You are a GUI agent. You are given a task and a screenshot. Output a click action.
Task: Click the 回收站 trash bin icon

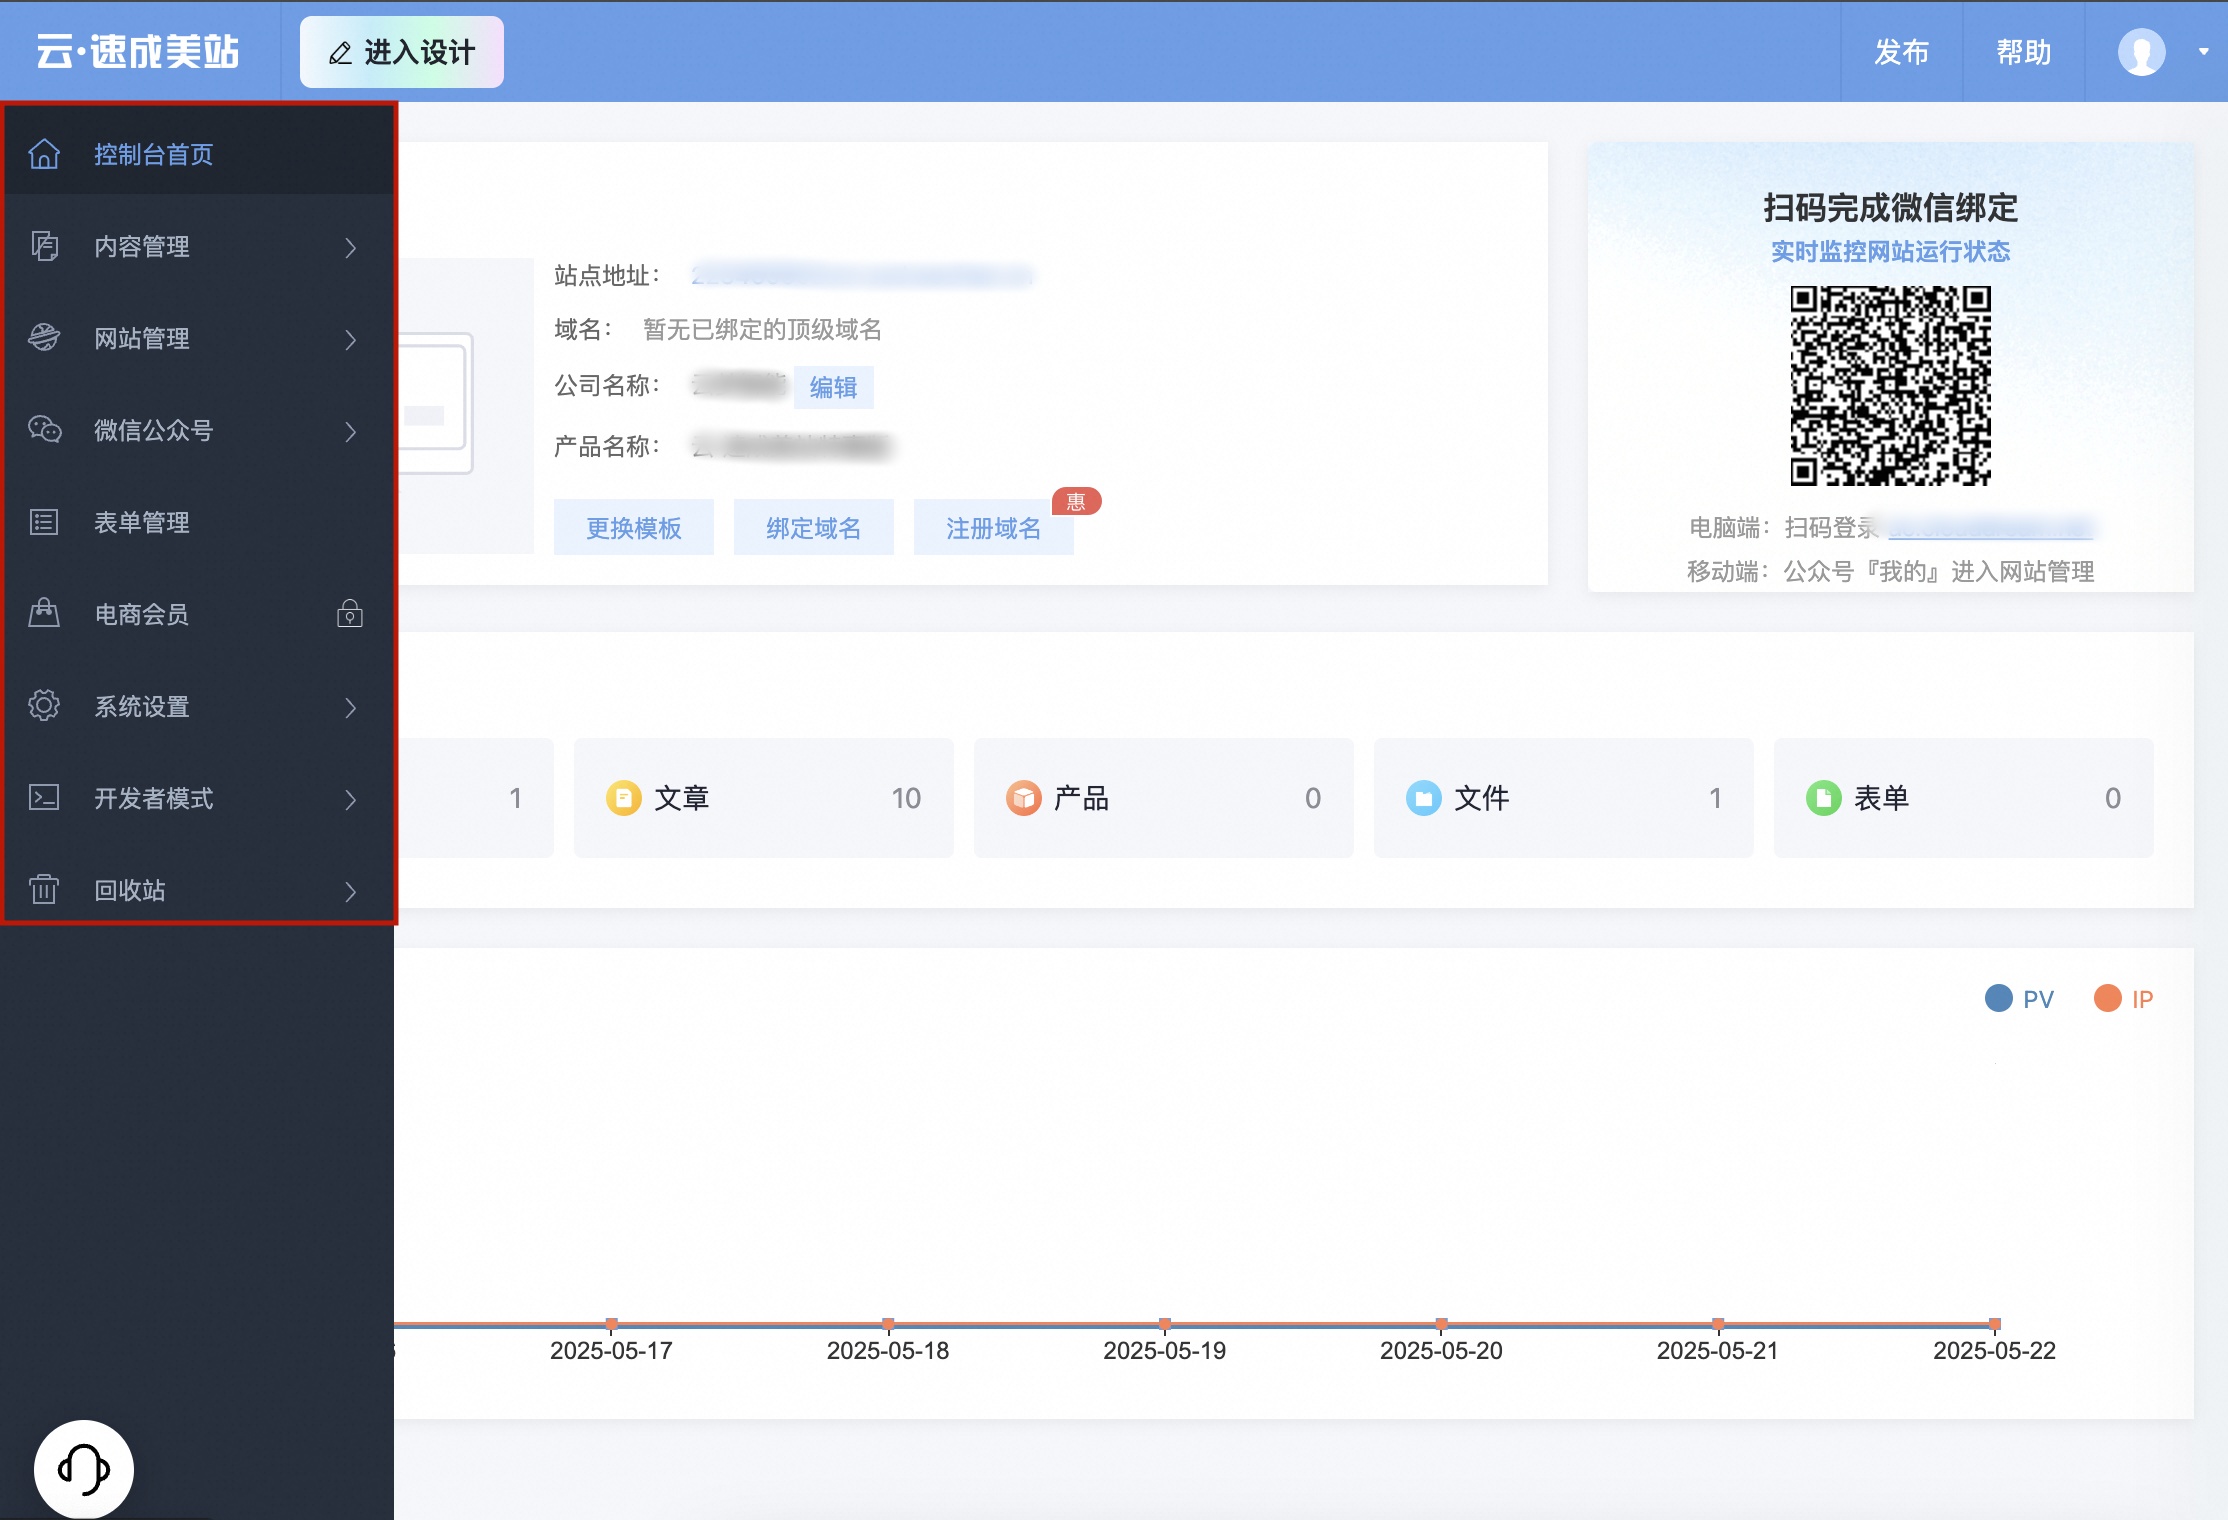44,889
